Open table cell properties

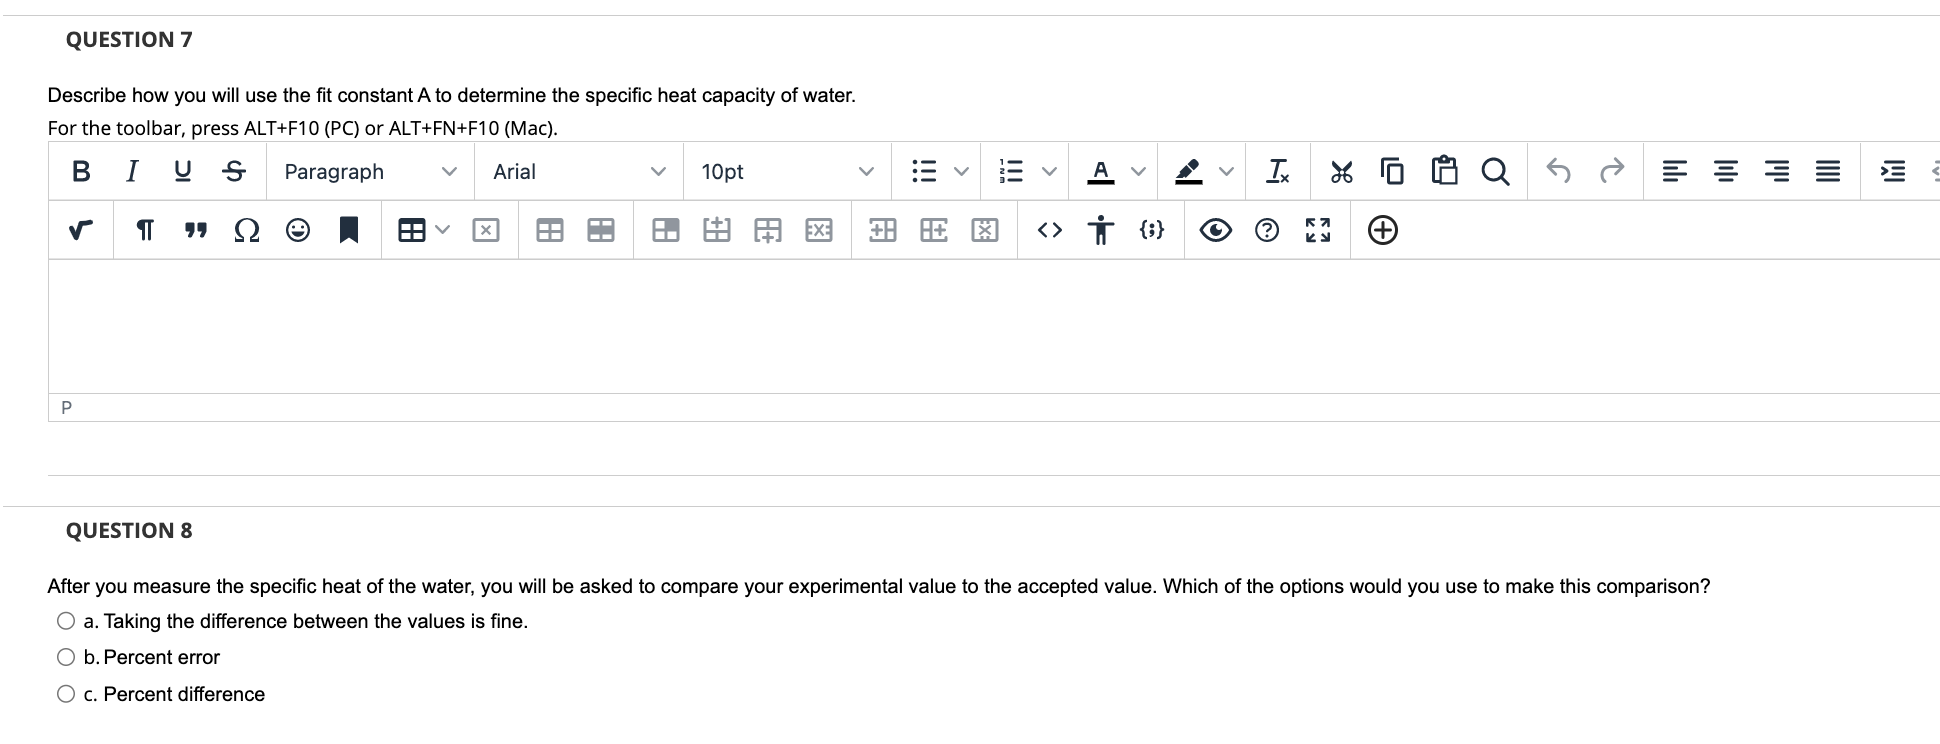tap(665, 231)
